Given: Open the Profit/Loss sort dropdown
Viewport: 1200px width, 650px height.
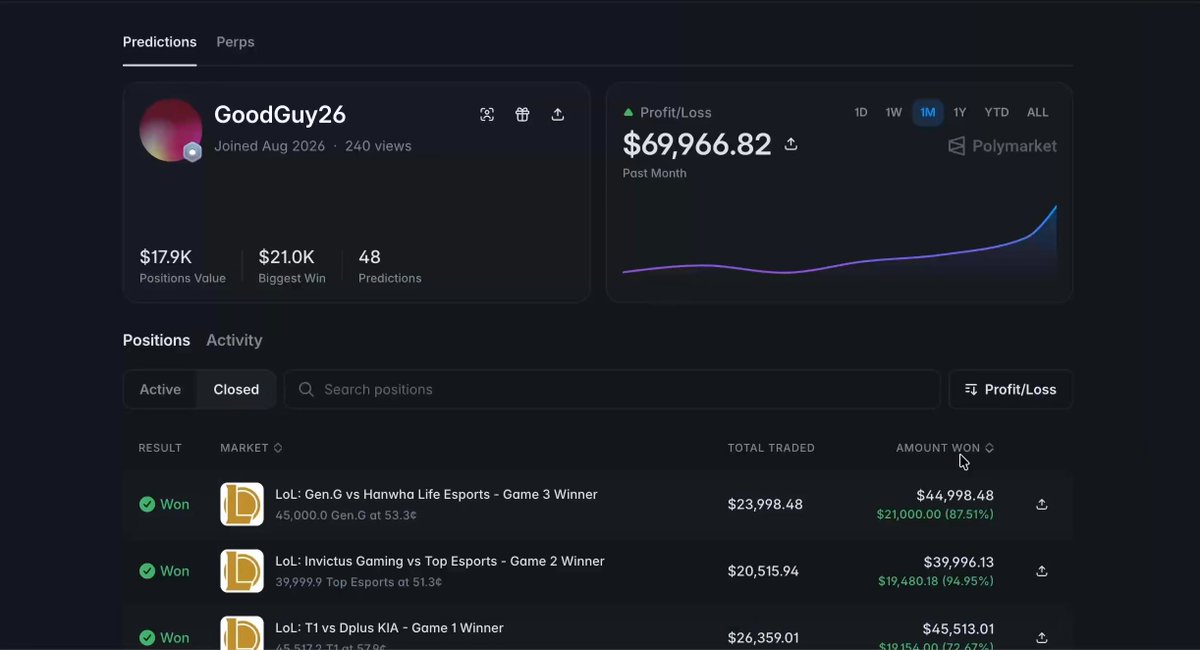Looking at the screenshot, I should point(1010,389).
